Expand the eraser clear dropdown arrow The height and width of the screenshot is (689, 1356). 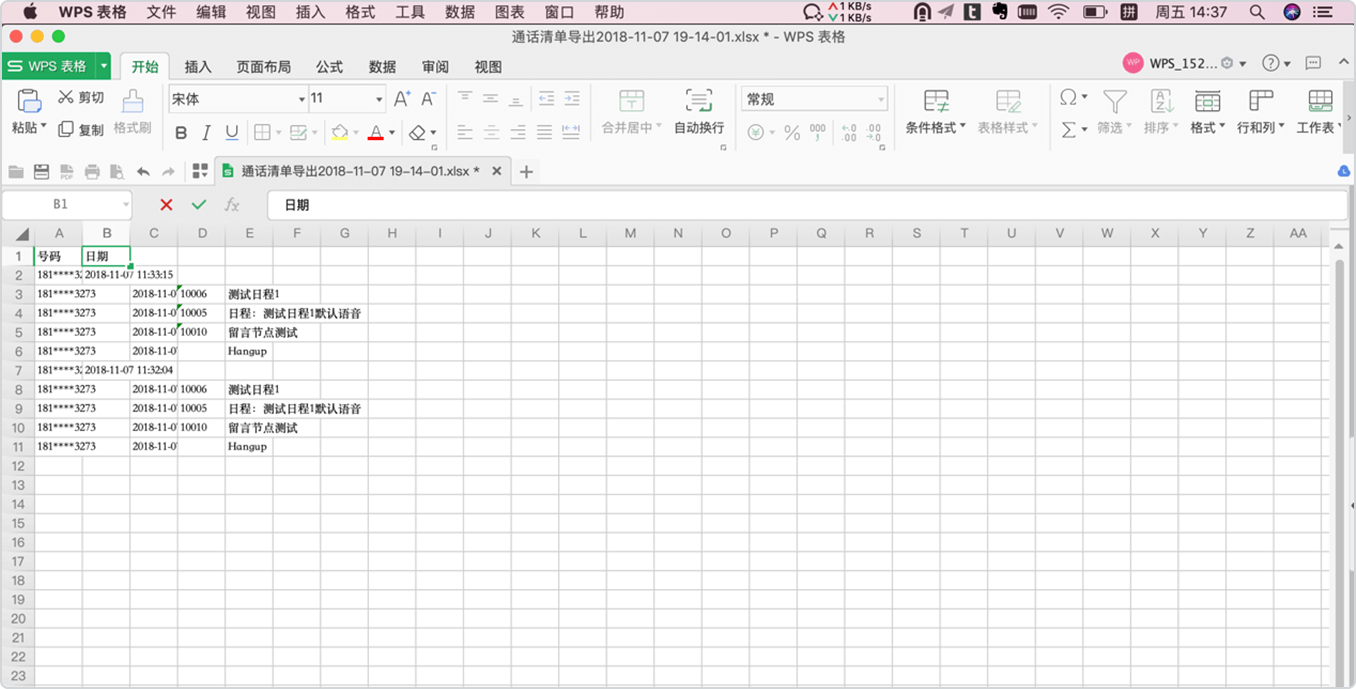433,133
